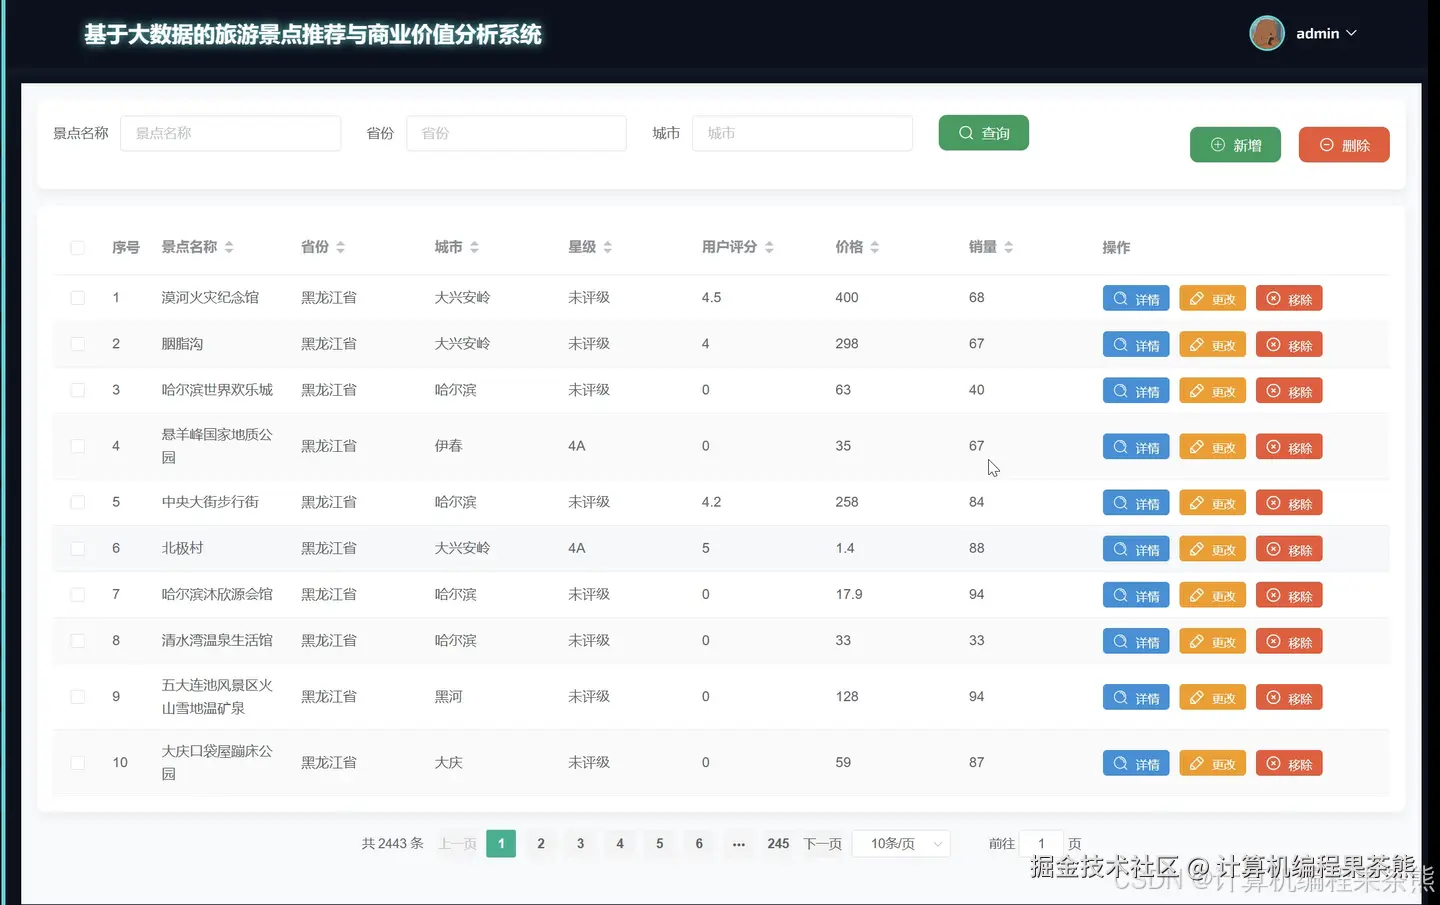Toggle the select-all checkbox in table header
1440x905 pixels.
[x=77, y=247]
